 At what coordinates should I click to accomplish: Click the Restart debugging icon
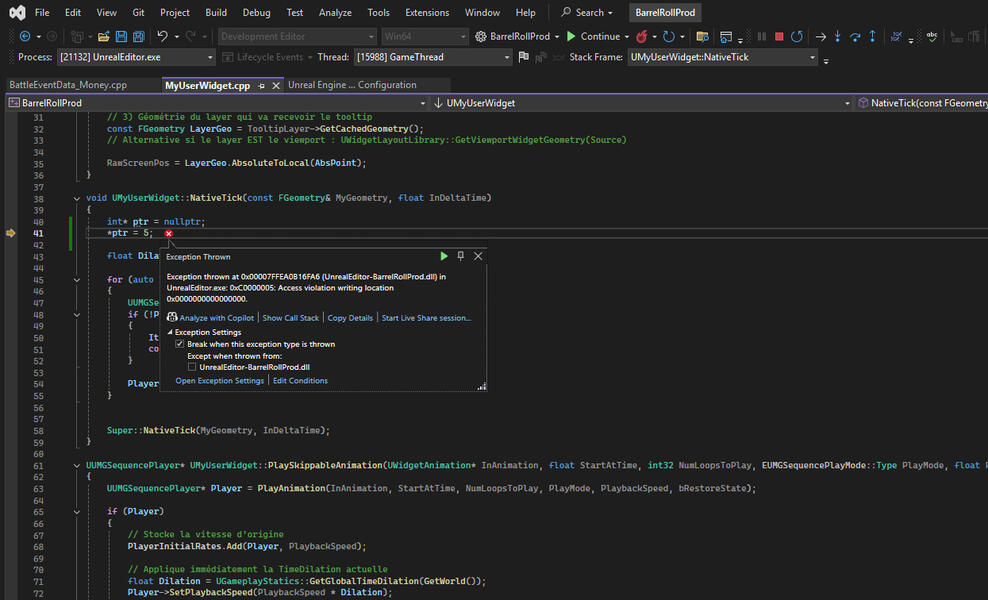(x=797, y=36)
